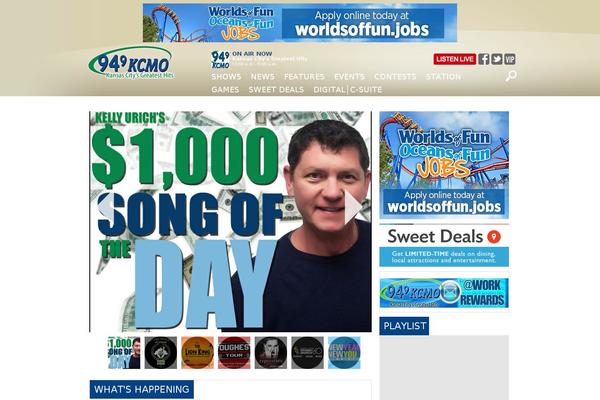Open the Features menu
The width and height of the screenshot is (600, 400).
click(304, 77)
